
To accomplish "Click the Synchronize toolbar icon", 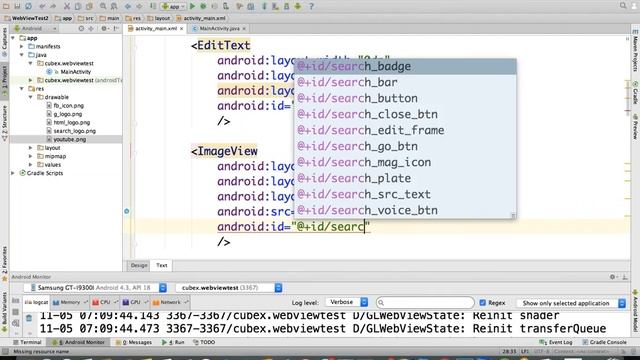I will [28, 6].
